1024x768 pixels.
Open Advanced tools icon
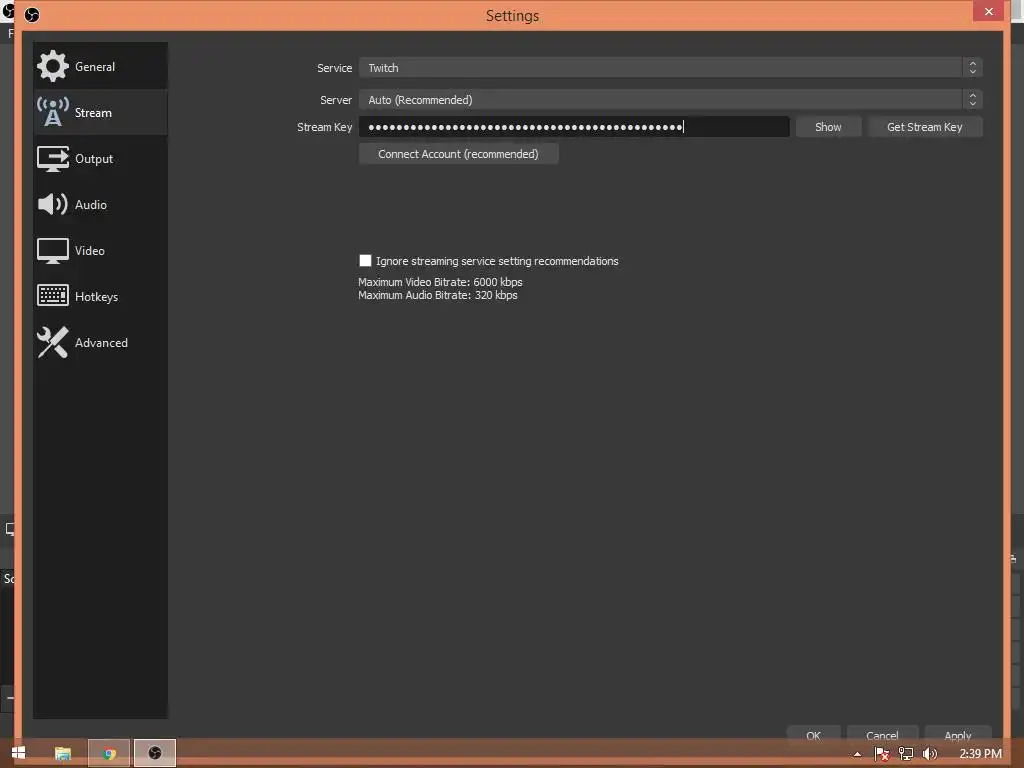(52, 342)
